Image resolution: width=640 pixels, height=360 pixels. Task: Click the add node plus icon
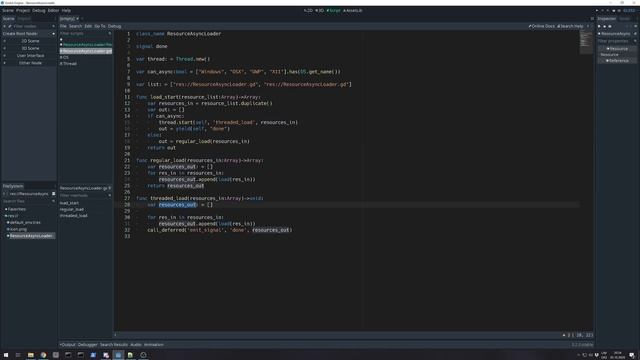pyautogui.click(x=4, y=26)
